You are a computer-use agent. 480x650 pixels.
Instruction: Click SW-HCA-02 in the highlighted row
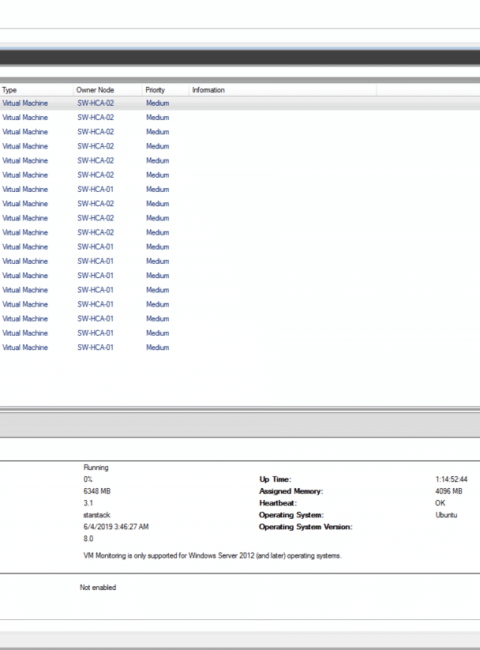(x=95, y=103)
